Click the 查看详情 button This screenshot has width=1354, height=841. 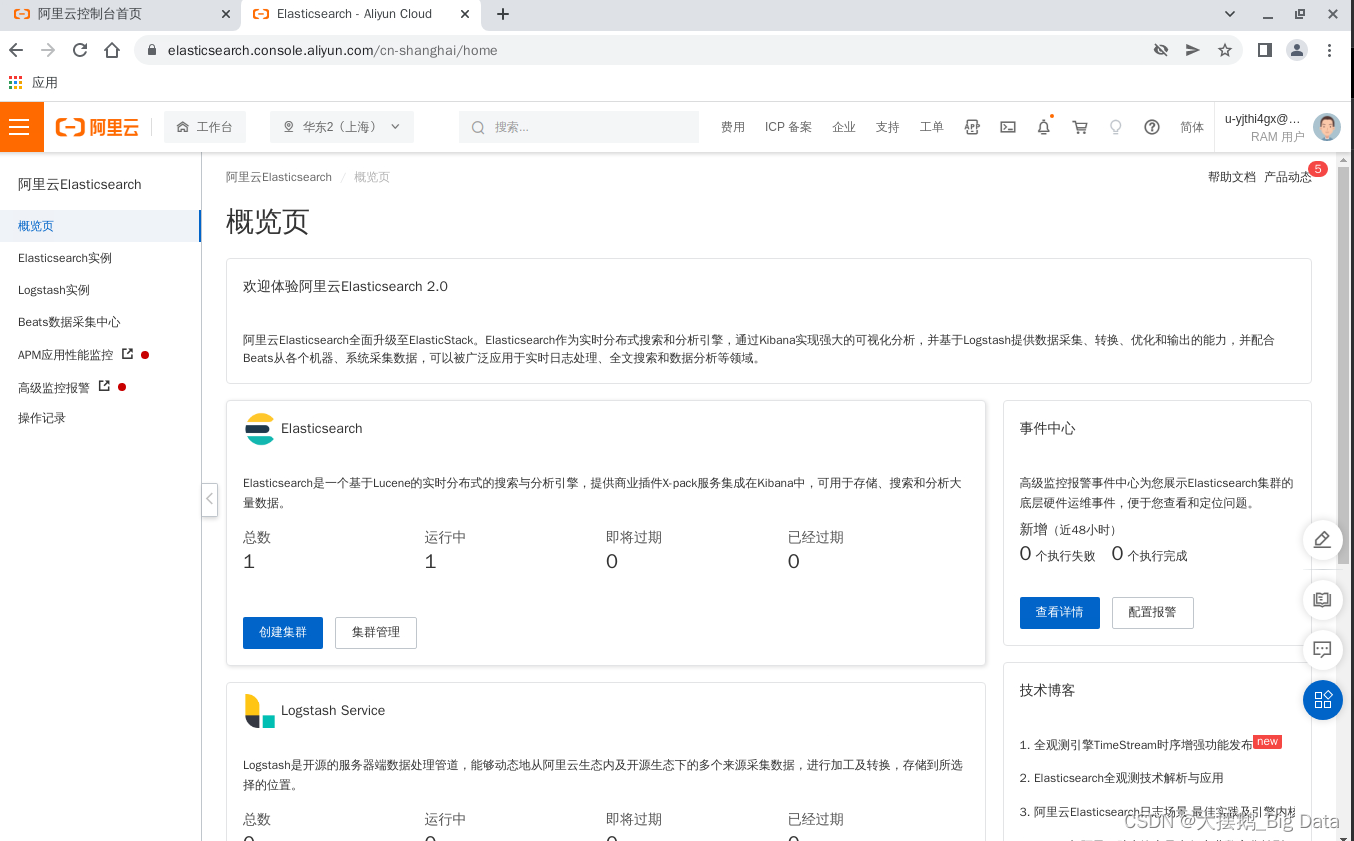click(1059, 612)
